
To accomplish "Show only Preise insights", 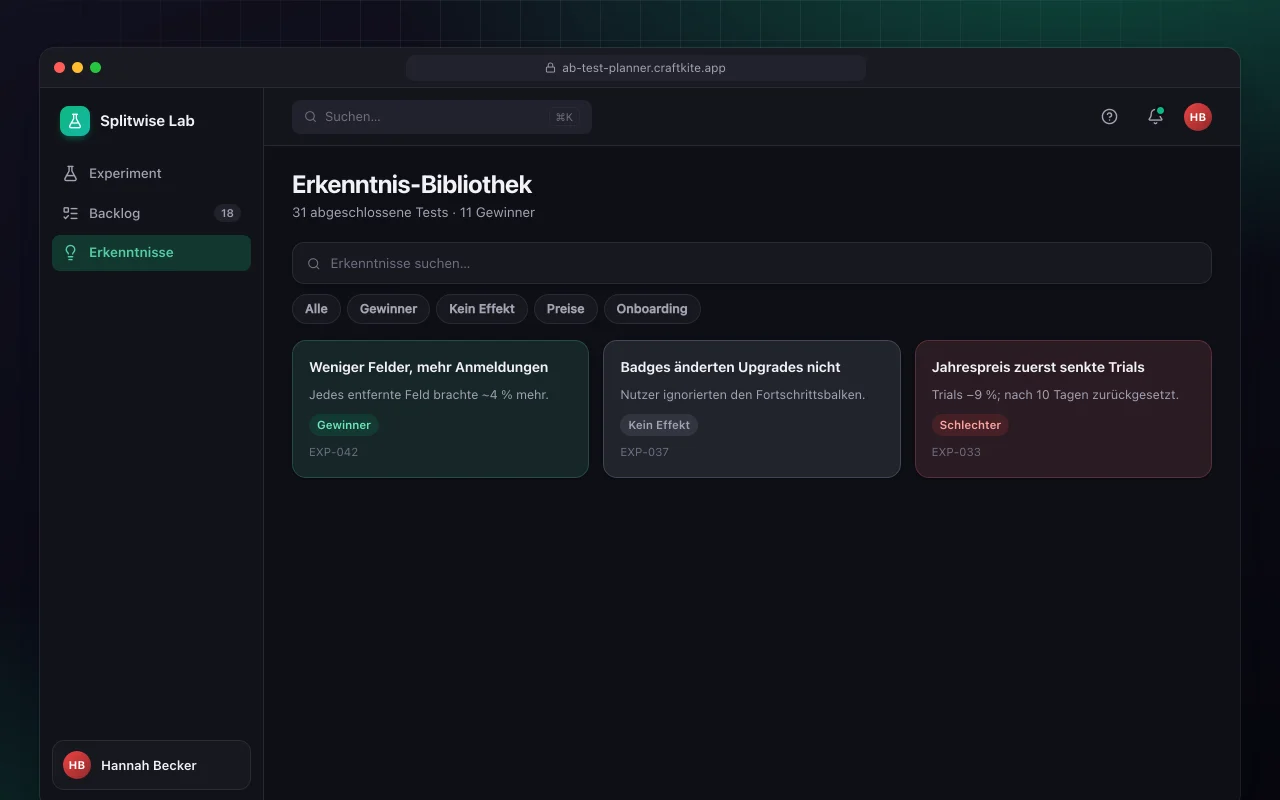I will pyautogui.click(x=565, y=309).
